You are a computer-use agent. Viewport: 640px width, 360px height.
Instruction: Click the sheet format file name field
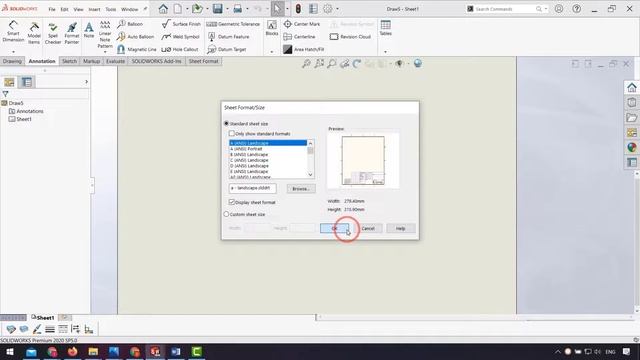pyautogui.click(x=253, y=188)
